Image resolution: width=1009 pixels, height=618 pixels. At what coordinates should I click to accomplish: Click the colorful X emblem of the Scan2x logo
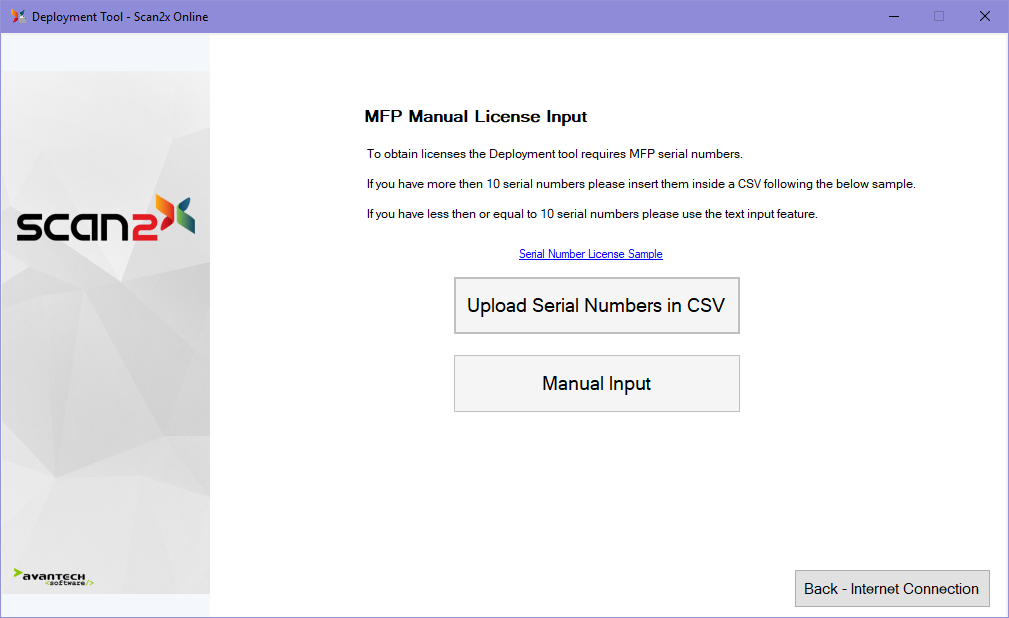pos(174,215)
